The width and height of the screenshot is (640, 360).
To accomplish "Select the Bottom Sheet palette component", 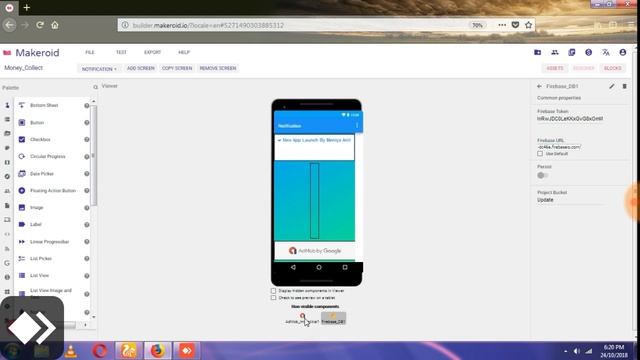I will pos(44,105).
